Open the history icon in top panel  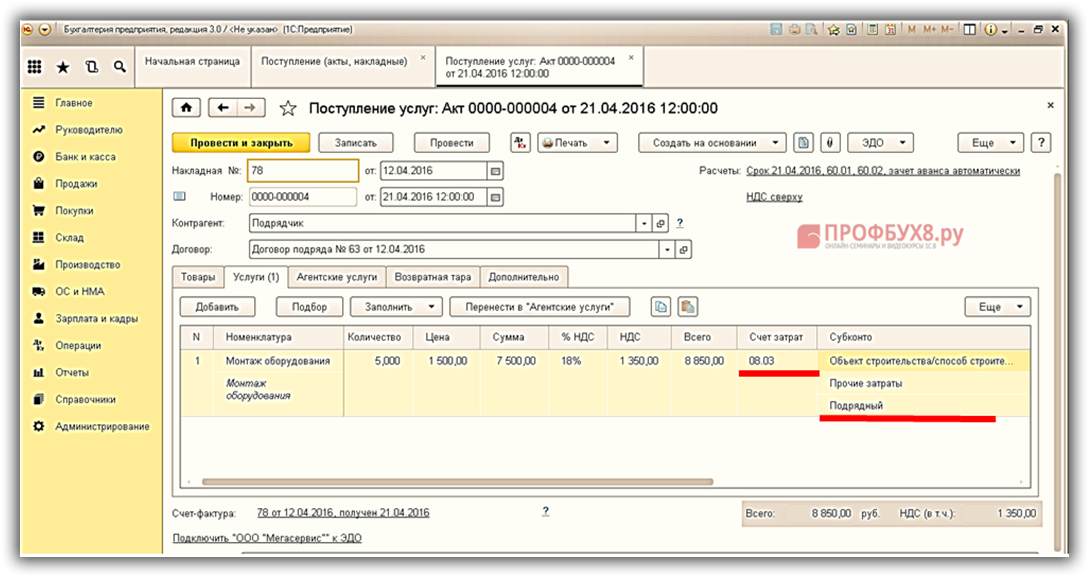tap(92, 67)
